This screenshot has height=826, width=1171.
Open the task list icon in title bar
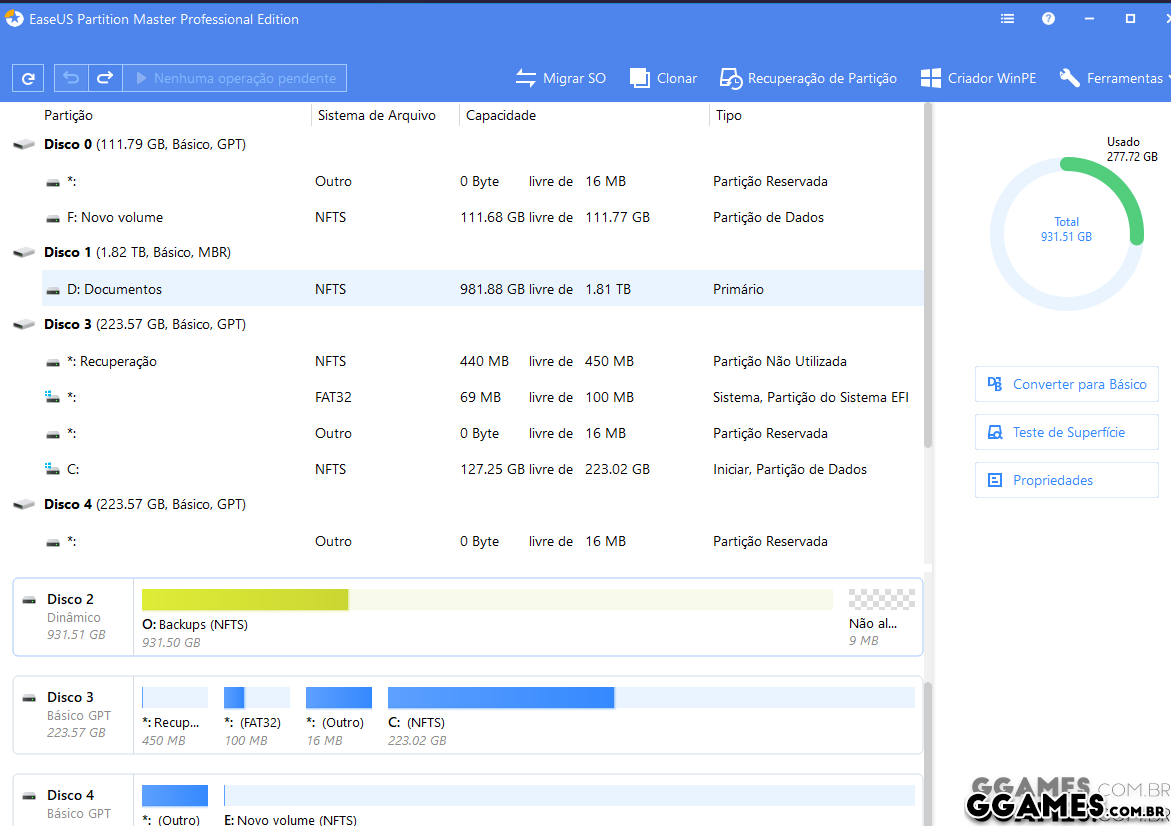coord(1007,19)
